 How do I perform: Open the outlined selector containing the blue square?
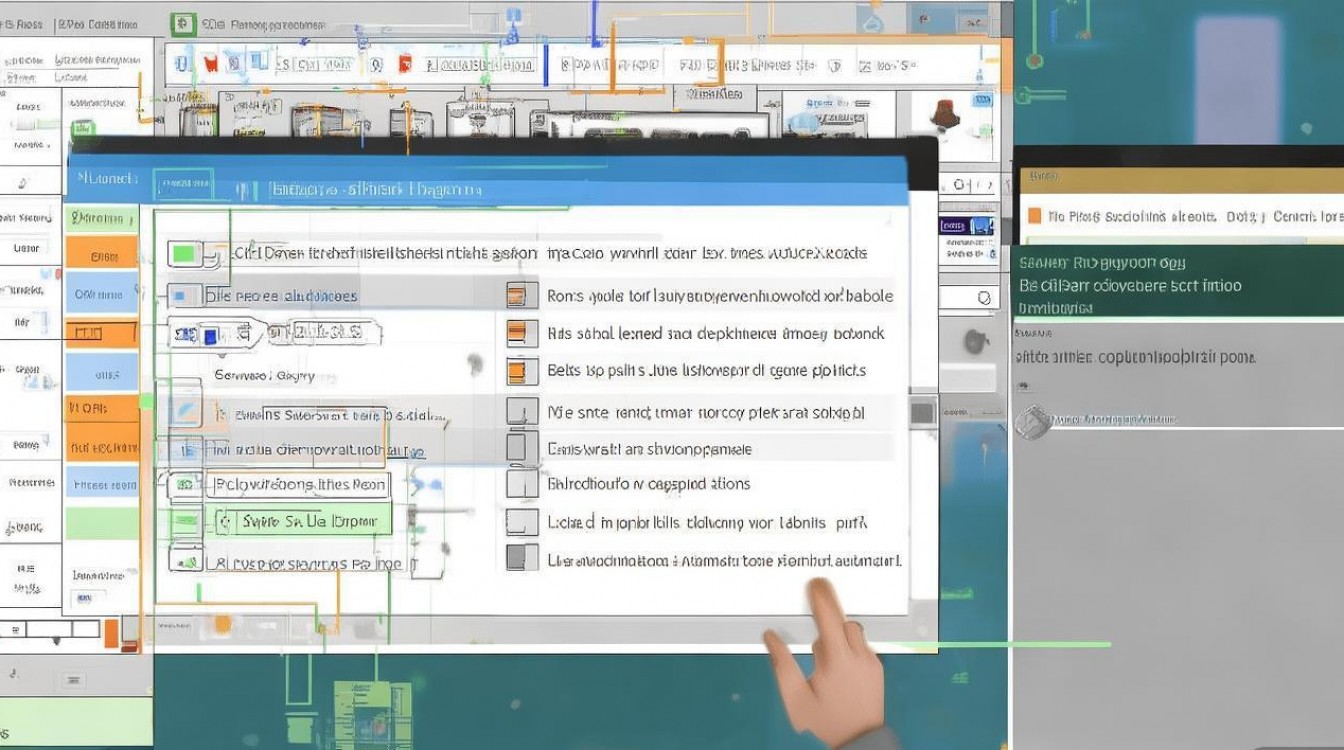click(215, 334)
